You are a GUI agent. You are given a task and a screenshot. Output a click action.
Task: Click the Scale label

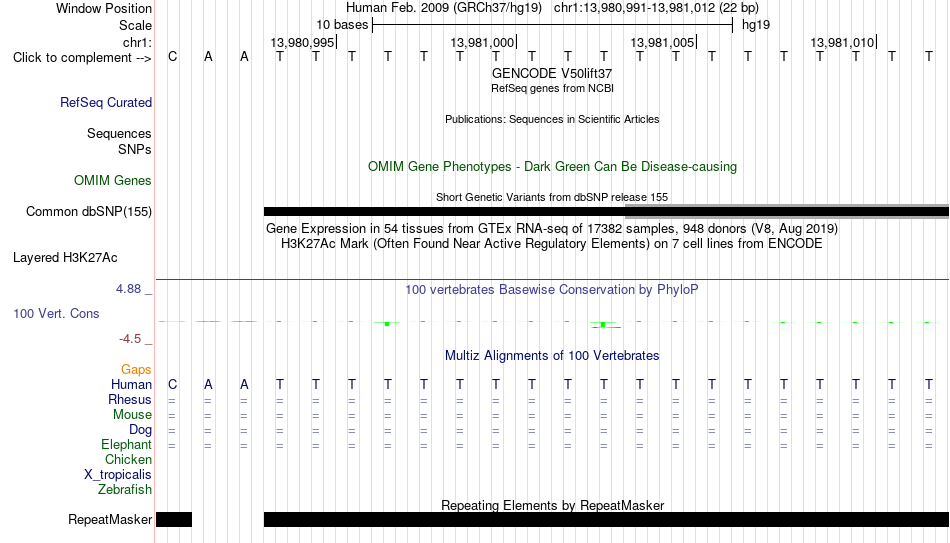pos(135,25)
